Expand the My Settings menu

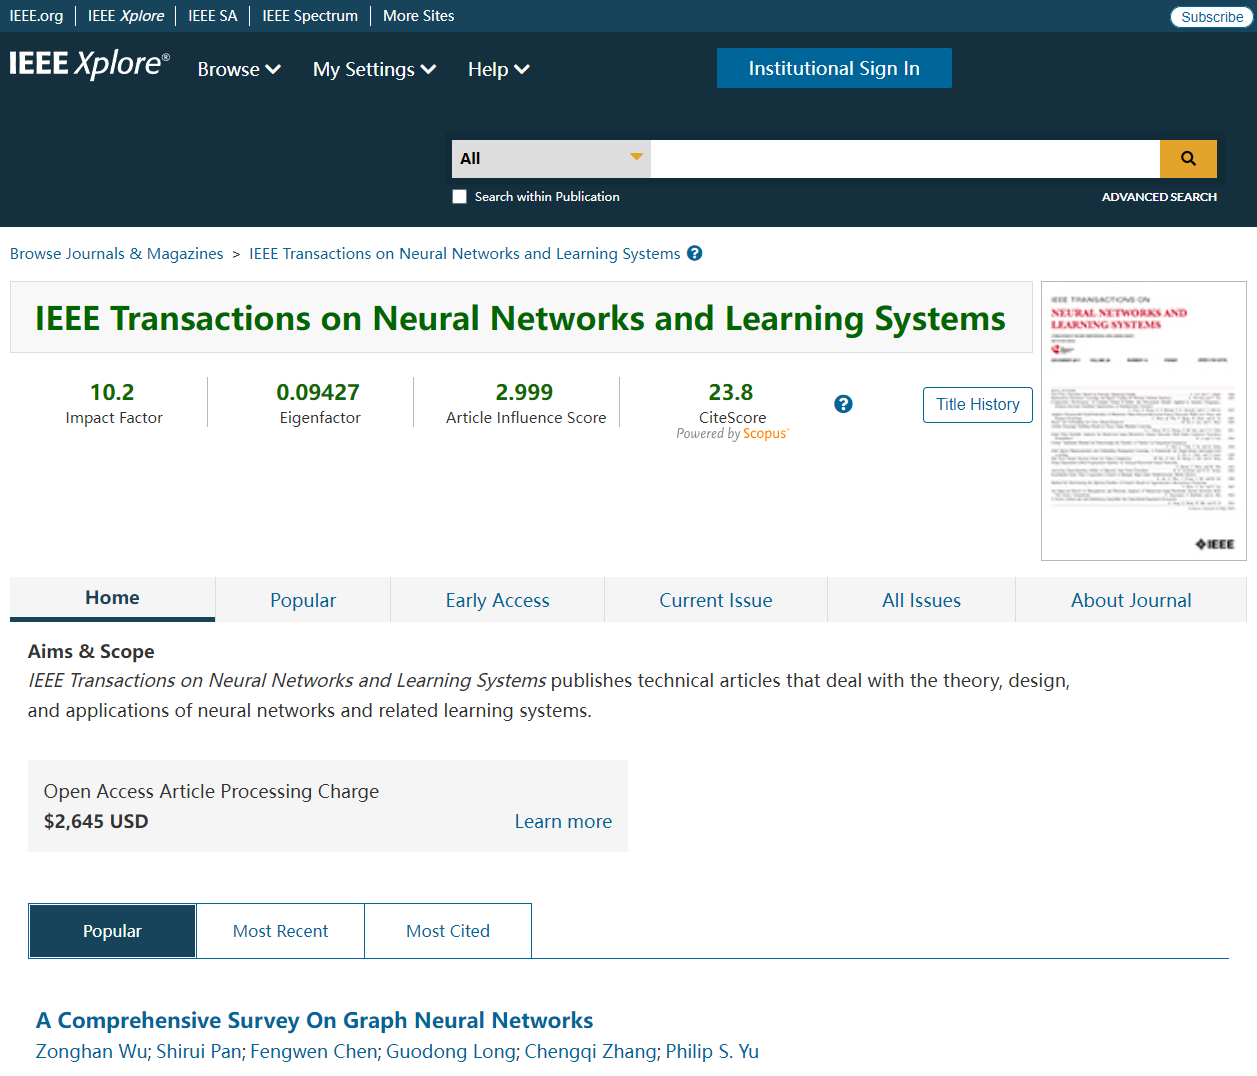[374, 69]
